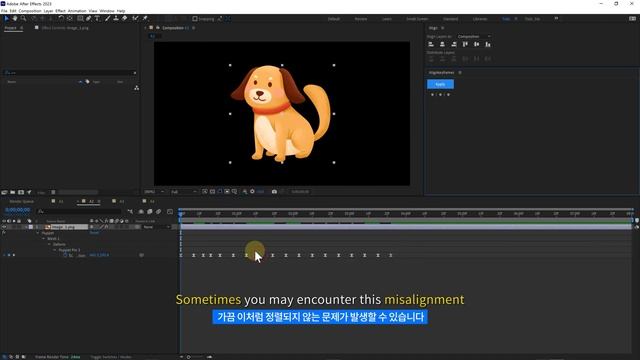This screenshot has width=640, height=360.
Task: Select the Hand tool
Action: (x=15, y=18)
